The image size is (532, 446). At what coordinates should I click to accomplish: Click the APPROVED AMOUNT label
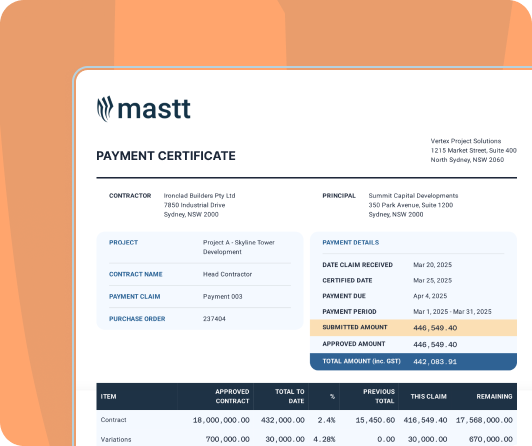click(x=354, y=344)
